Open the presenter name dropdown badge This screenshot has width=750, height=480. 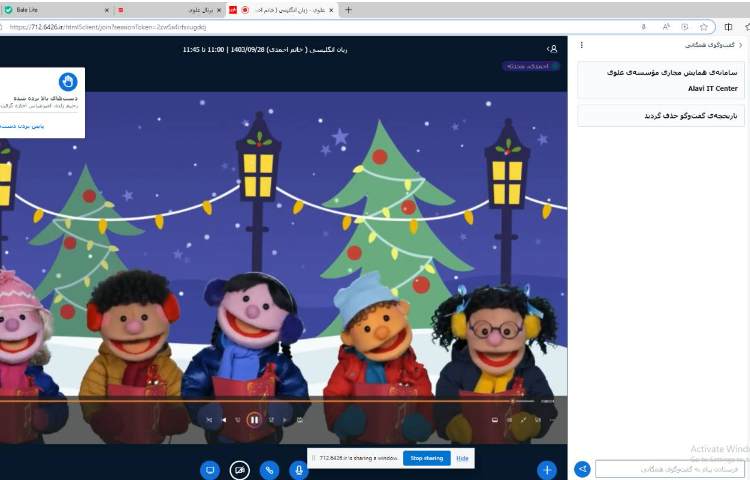[530, 66]
